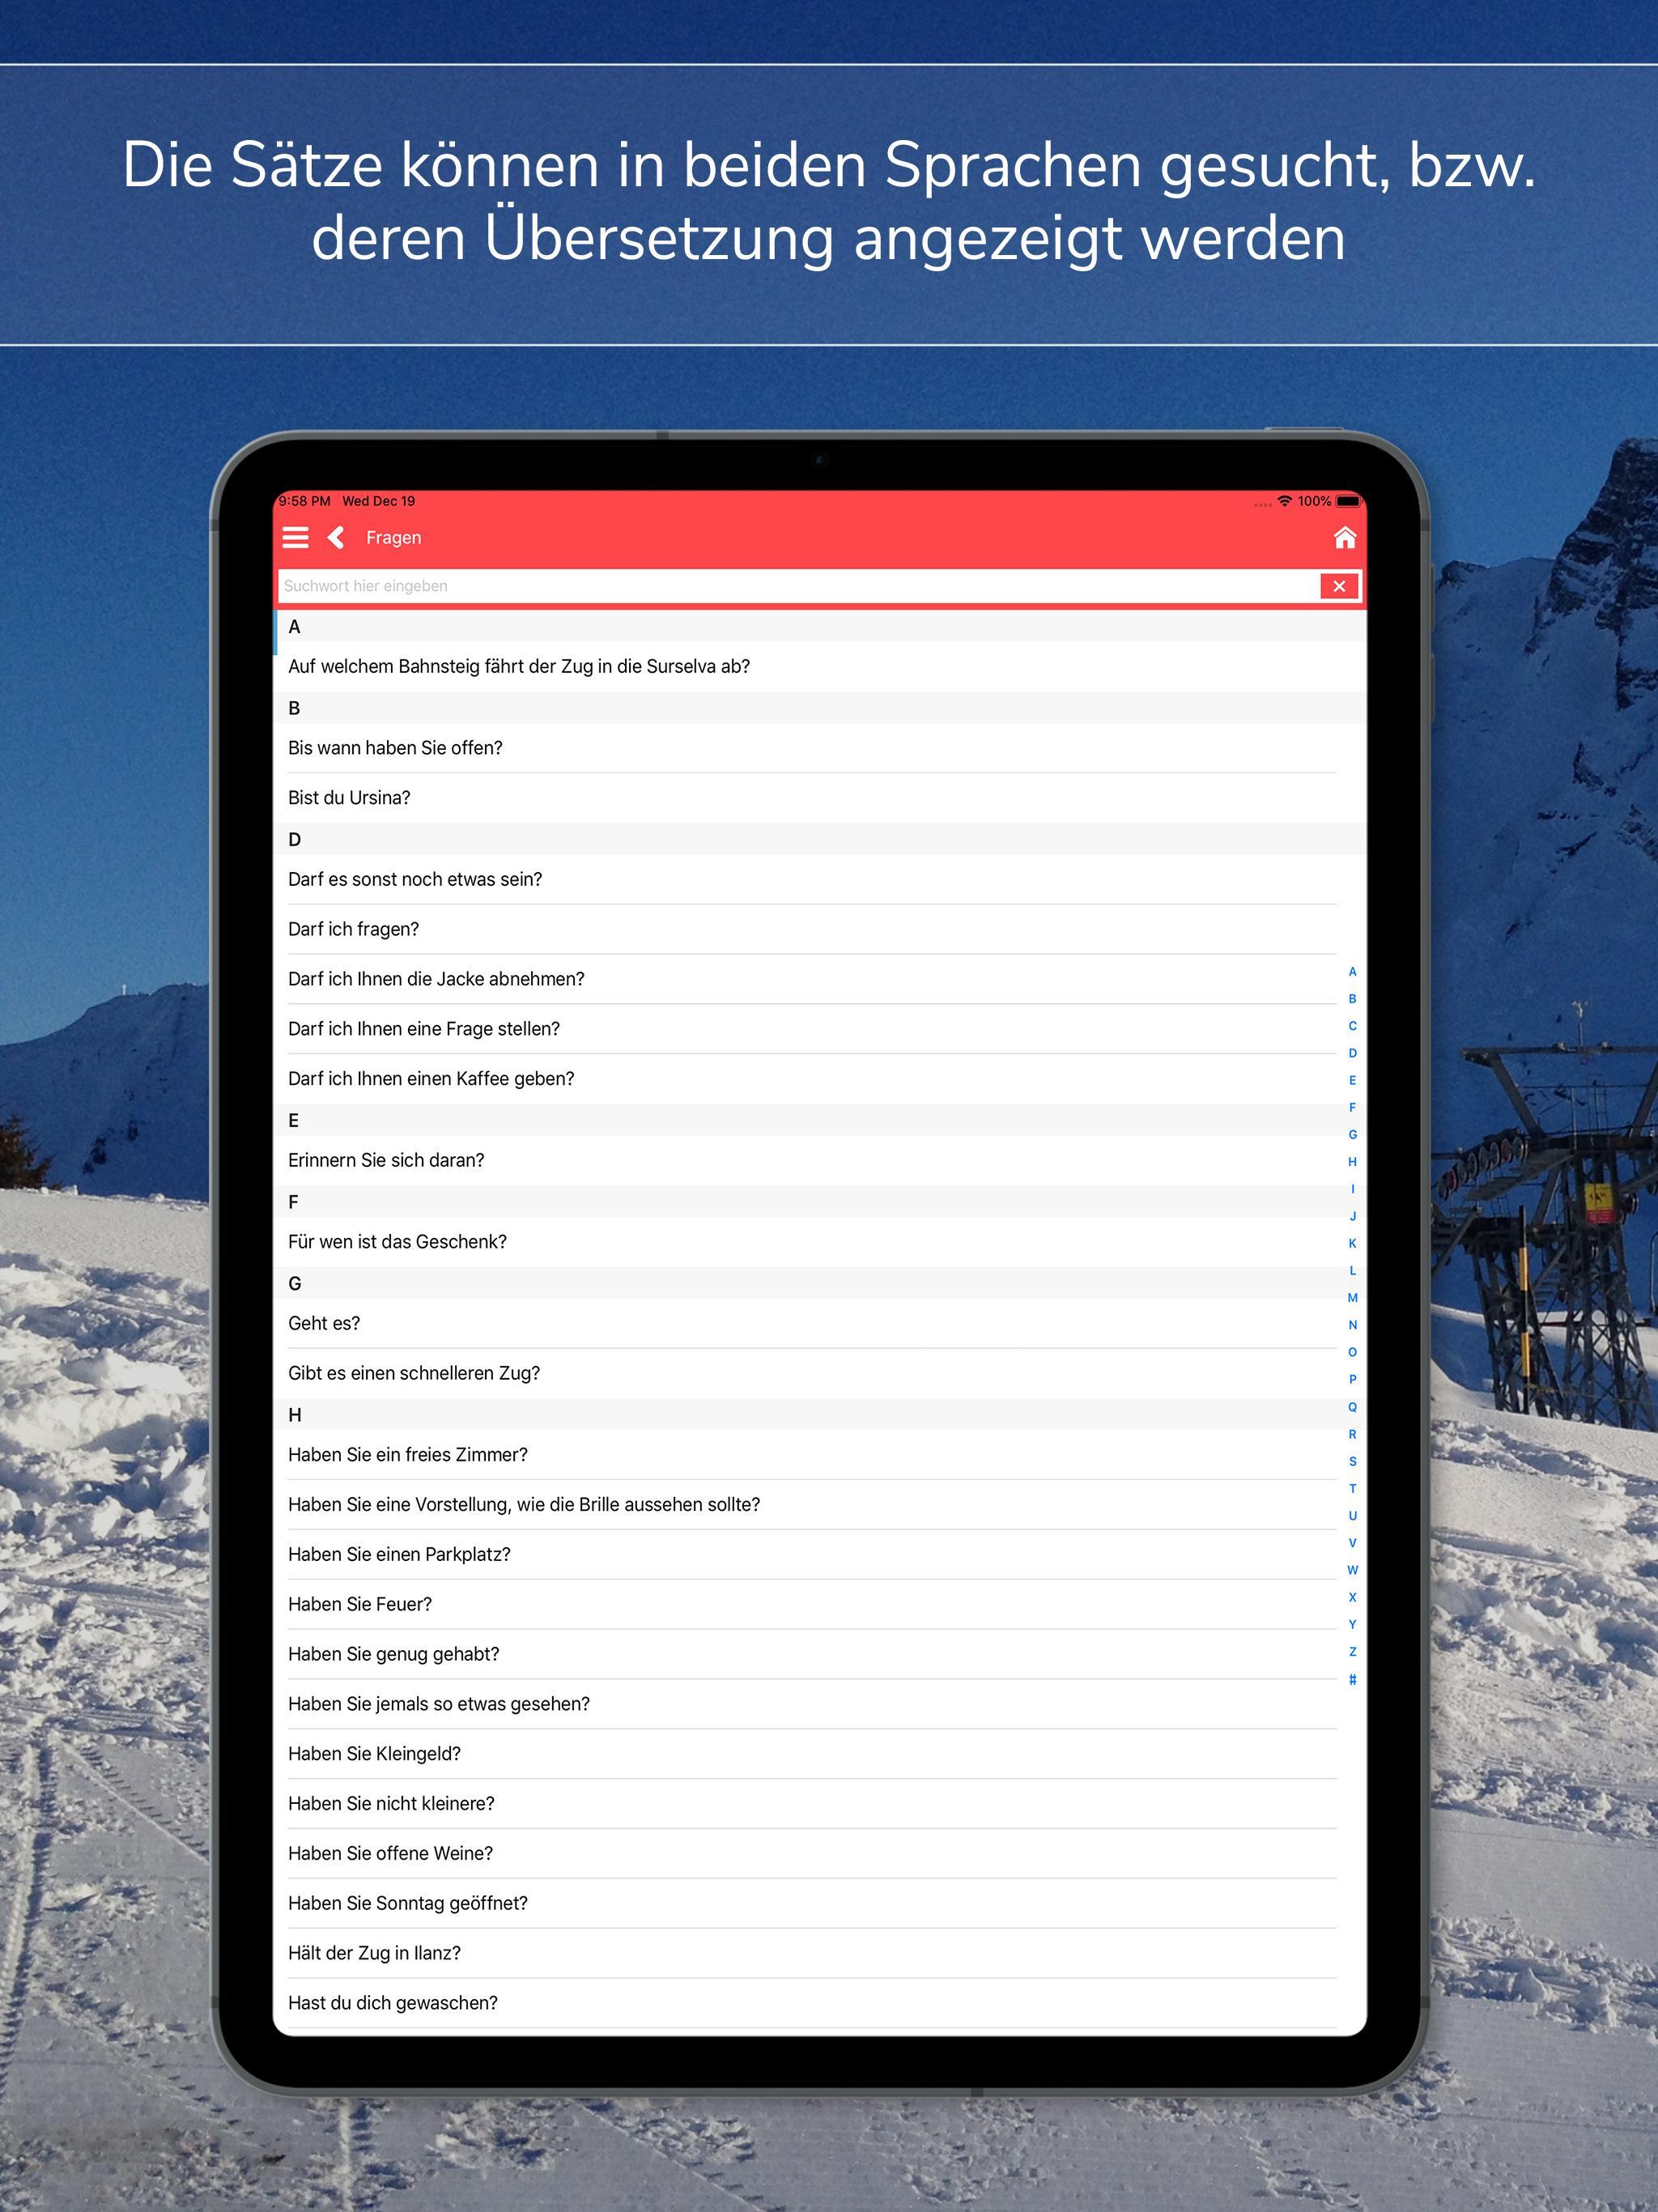Jump to # section in index
Viewport: 1658px width, 2212px height.
coord(1352,1680)
